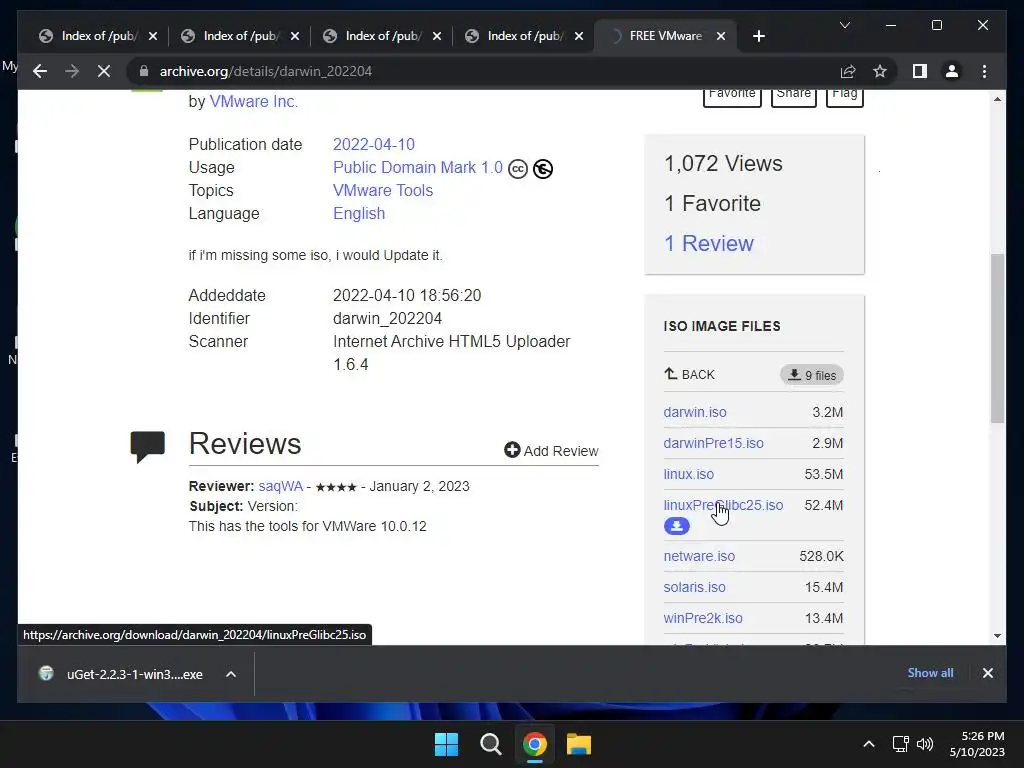
Task: Open the volume tray icon
Action: coord(925,744)
